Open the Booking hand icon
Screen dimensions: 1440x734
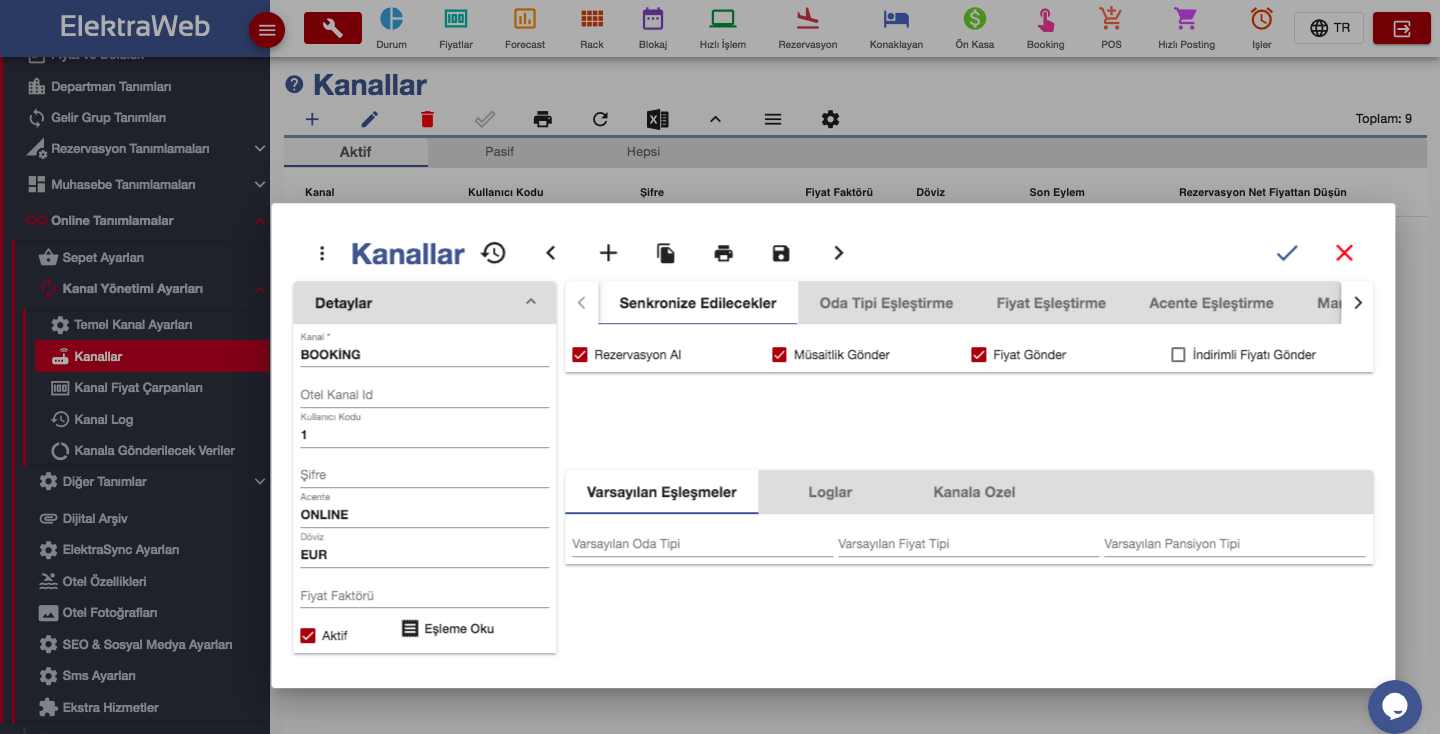pos(1045,19)
